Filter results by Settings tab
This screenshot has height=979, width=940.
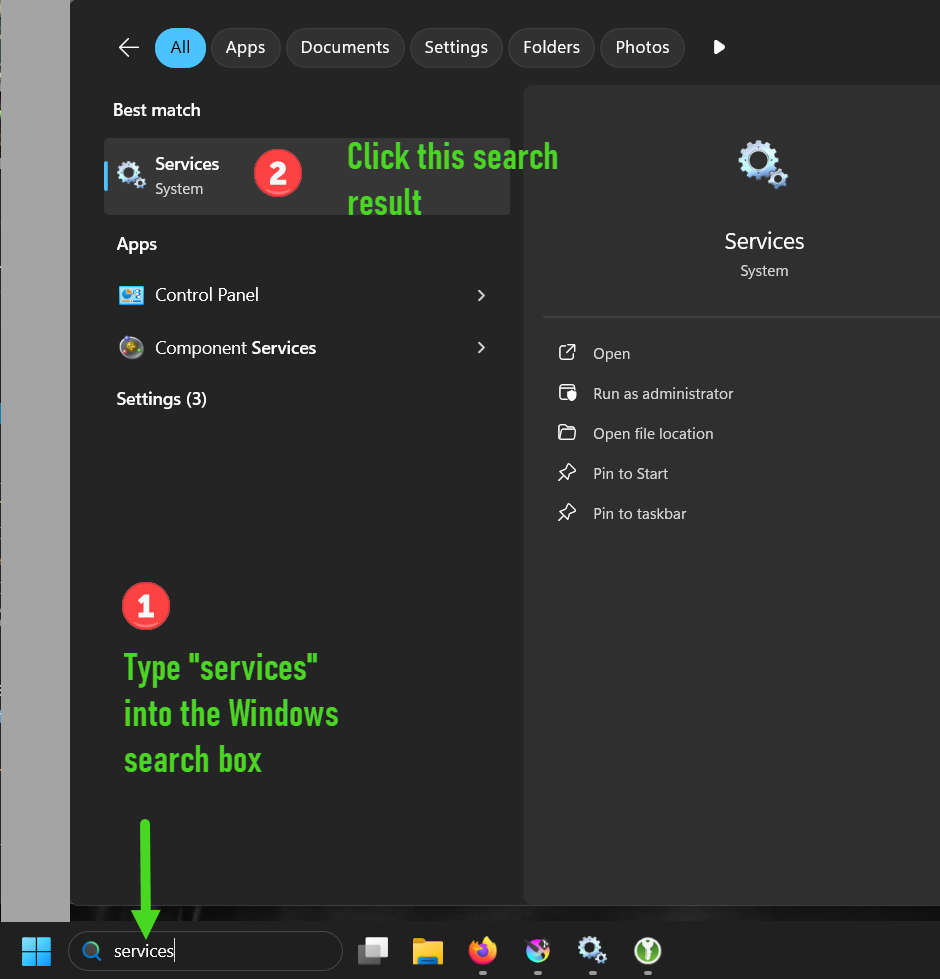(x=456, y=47)
